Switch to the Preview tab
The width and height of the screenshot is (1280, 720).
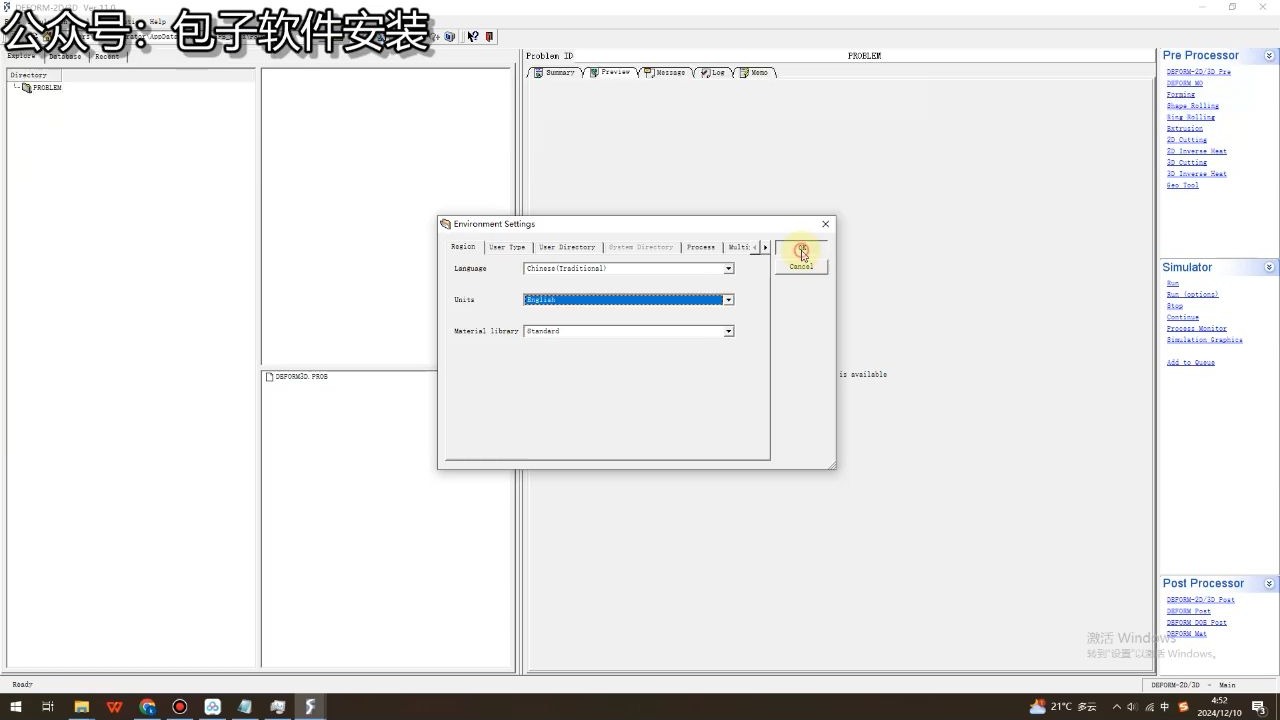coord(610,72)
